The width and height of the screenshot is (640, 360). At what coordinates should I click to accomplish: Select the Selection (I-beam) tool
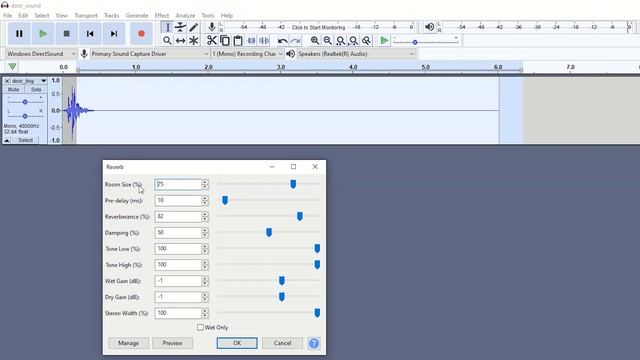(x=167, y=27)
